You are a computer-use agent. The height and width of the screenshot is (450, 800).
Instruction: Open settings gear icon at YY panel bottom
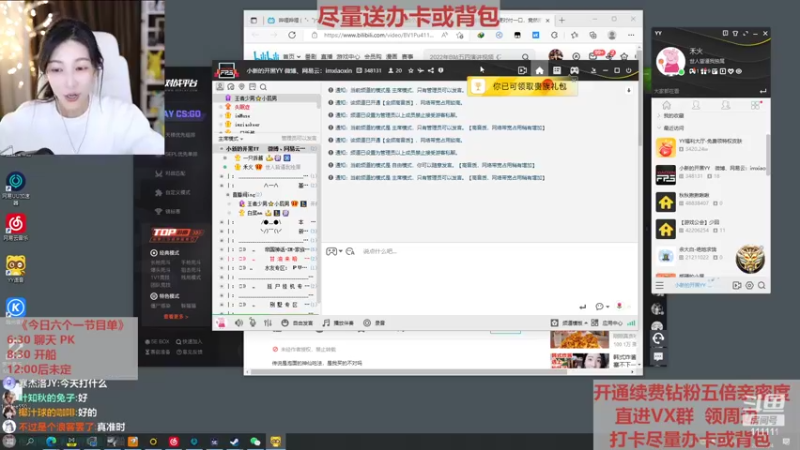[x=749, y=286]
